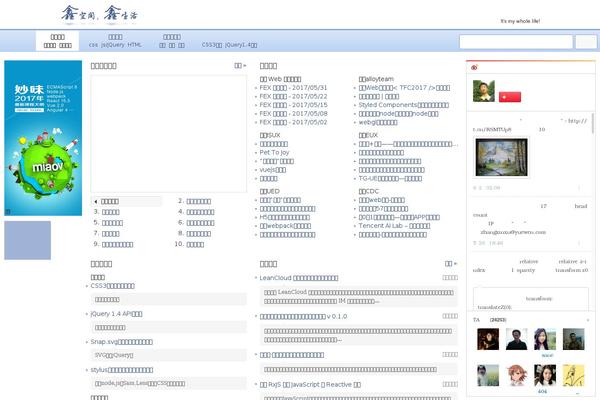The image size is (600, 400).
Task: Open the follower avatar of woman with purple hair
Action: click(545, 339)
